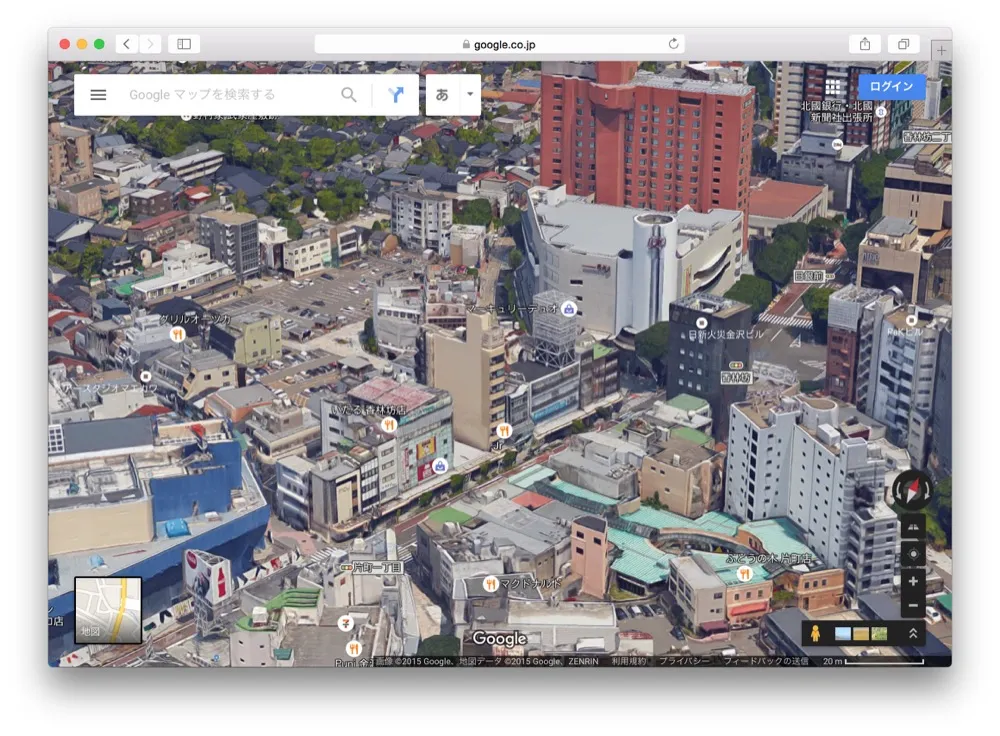
Task: Reset the map orientation using the compass
Action: point(911,491)
